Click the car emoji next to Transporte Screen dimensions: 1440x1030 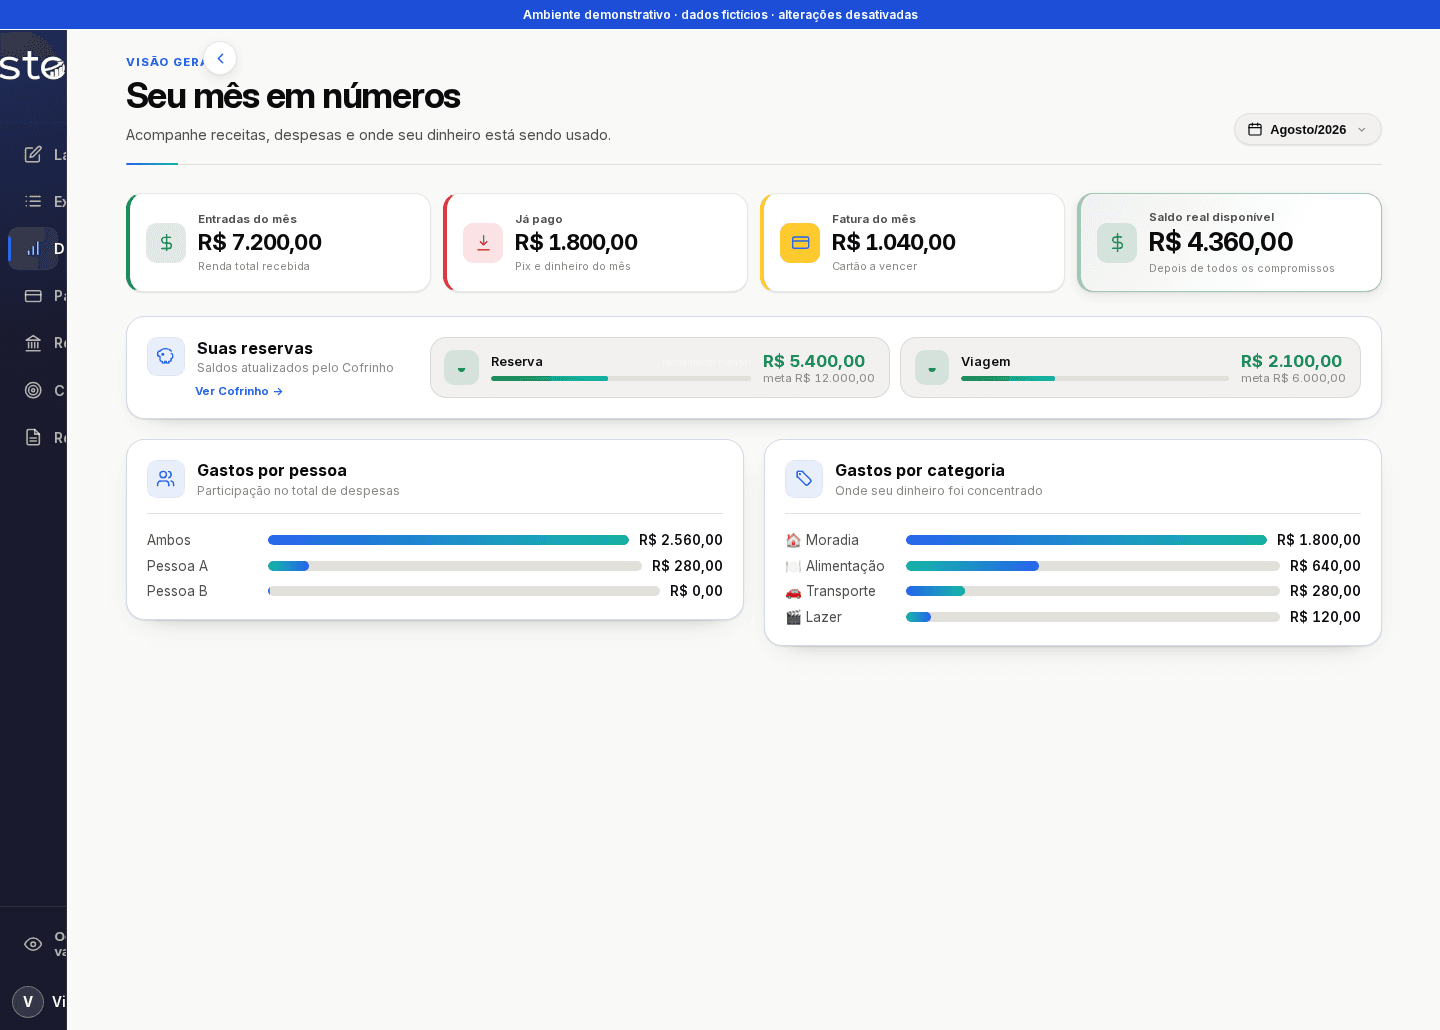(x=793, y=591)
